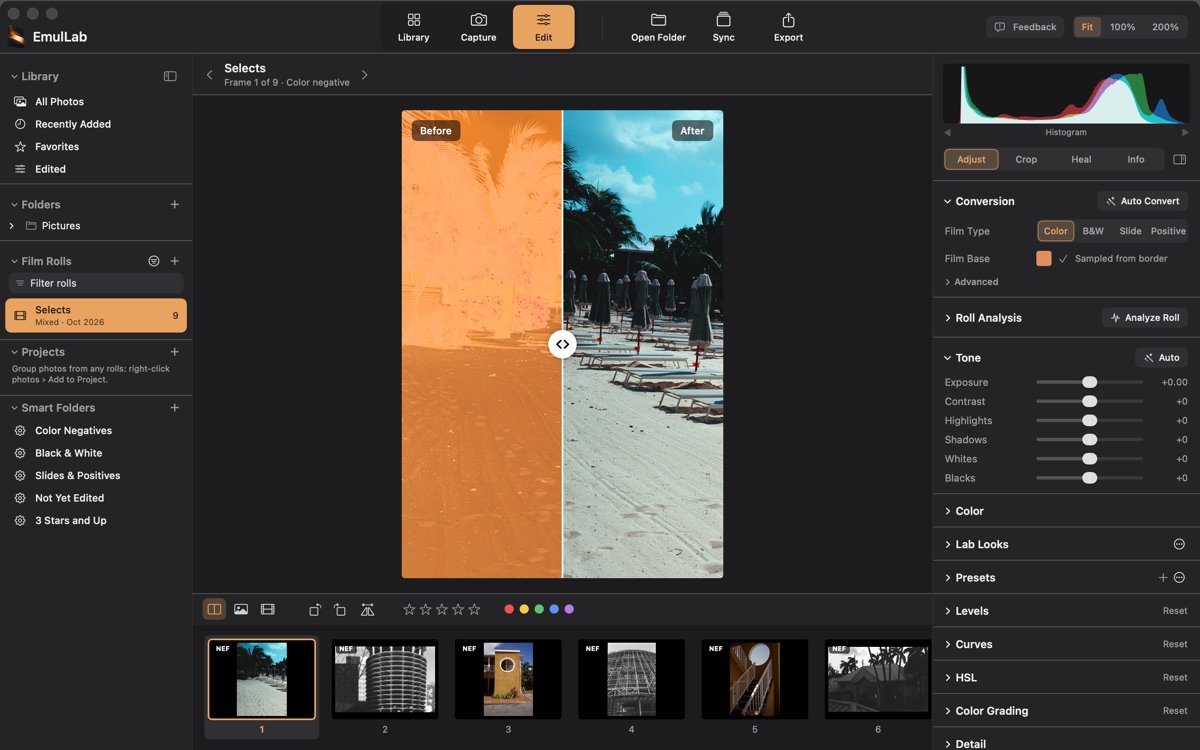This screenshot has height=750, width=1200.
Task: Set film type to Color
Action: (1056, 231)
